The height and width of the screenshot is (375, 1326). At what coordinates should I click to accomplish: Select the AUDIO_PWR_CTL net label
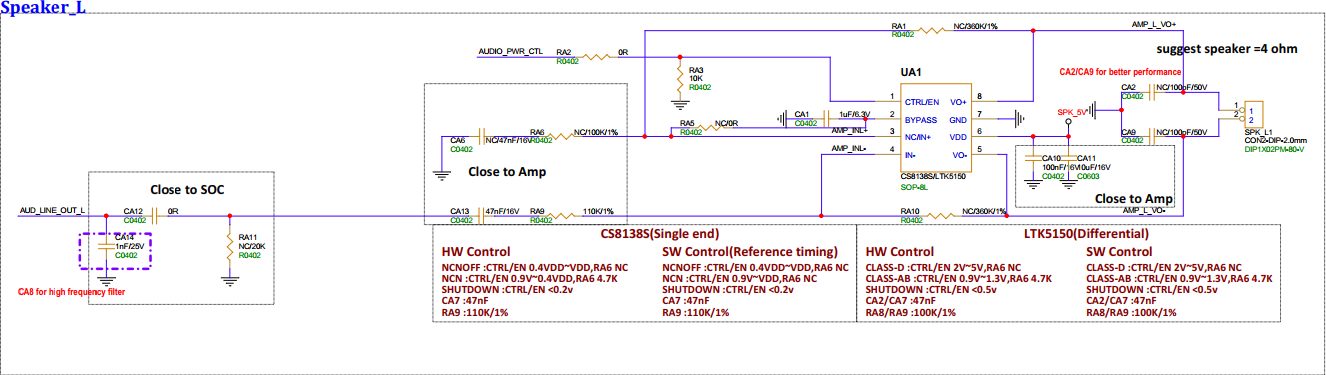[x=512, y=50]
